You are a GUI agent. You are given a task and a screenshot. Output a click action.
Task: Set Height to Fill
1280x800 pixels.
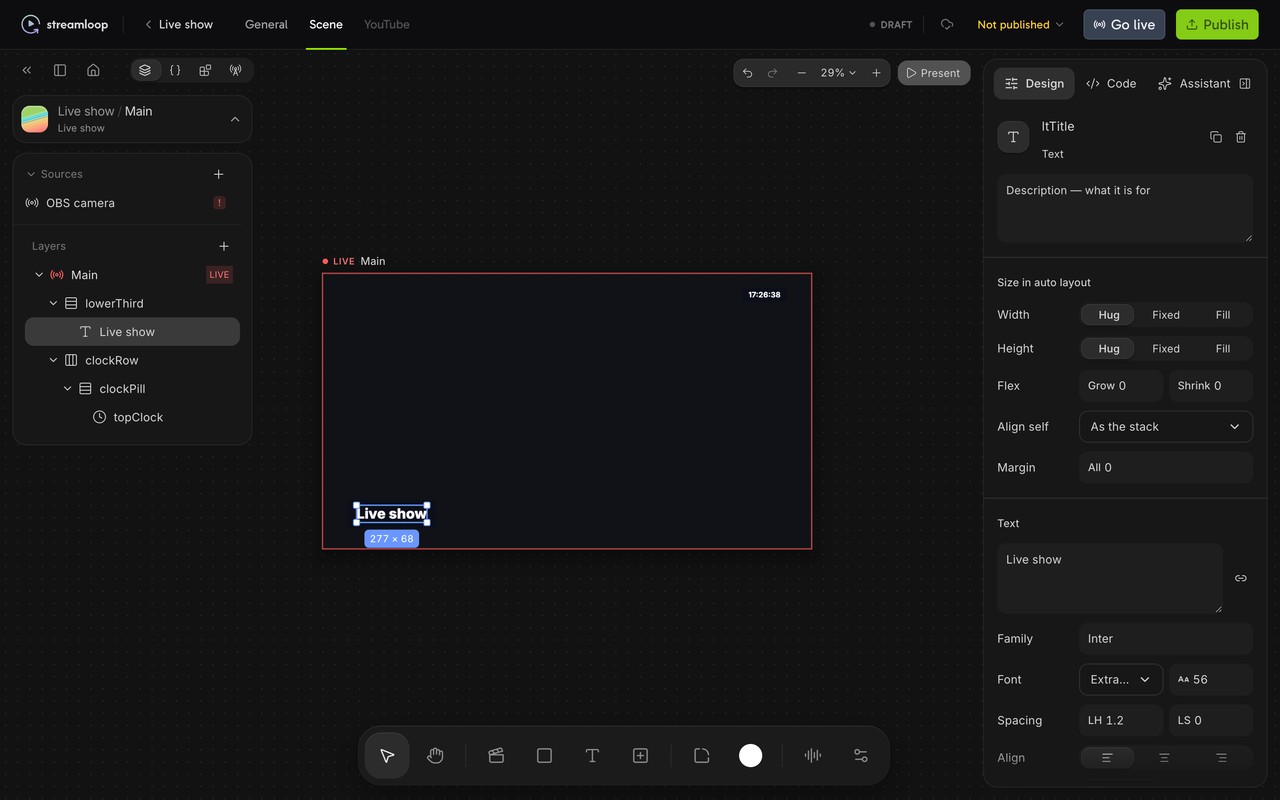tap(1223, 349)
